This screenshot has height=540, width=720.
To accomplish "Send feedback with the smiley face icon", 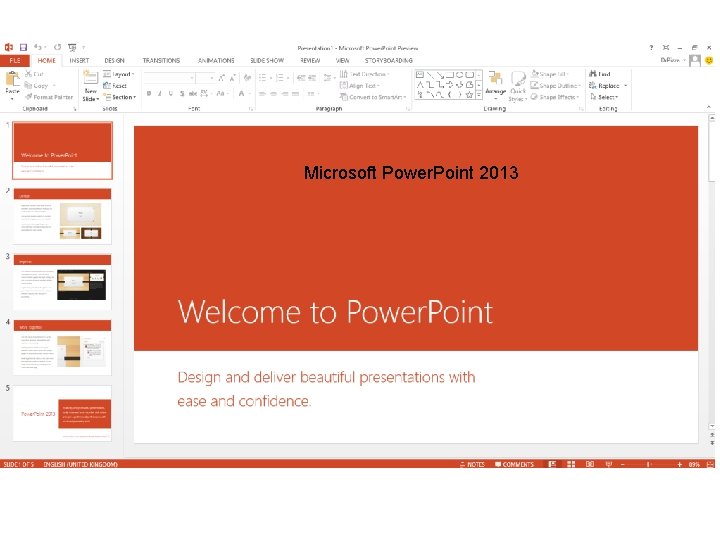I will pyautogui.click(x=709, y=60).
